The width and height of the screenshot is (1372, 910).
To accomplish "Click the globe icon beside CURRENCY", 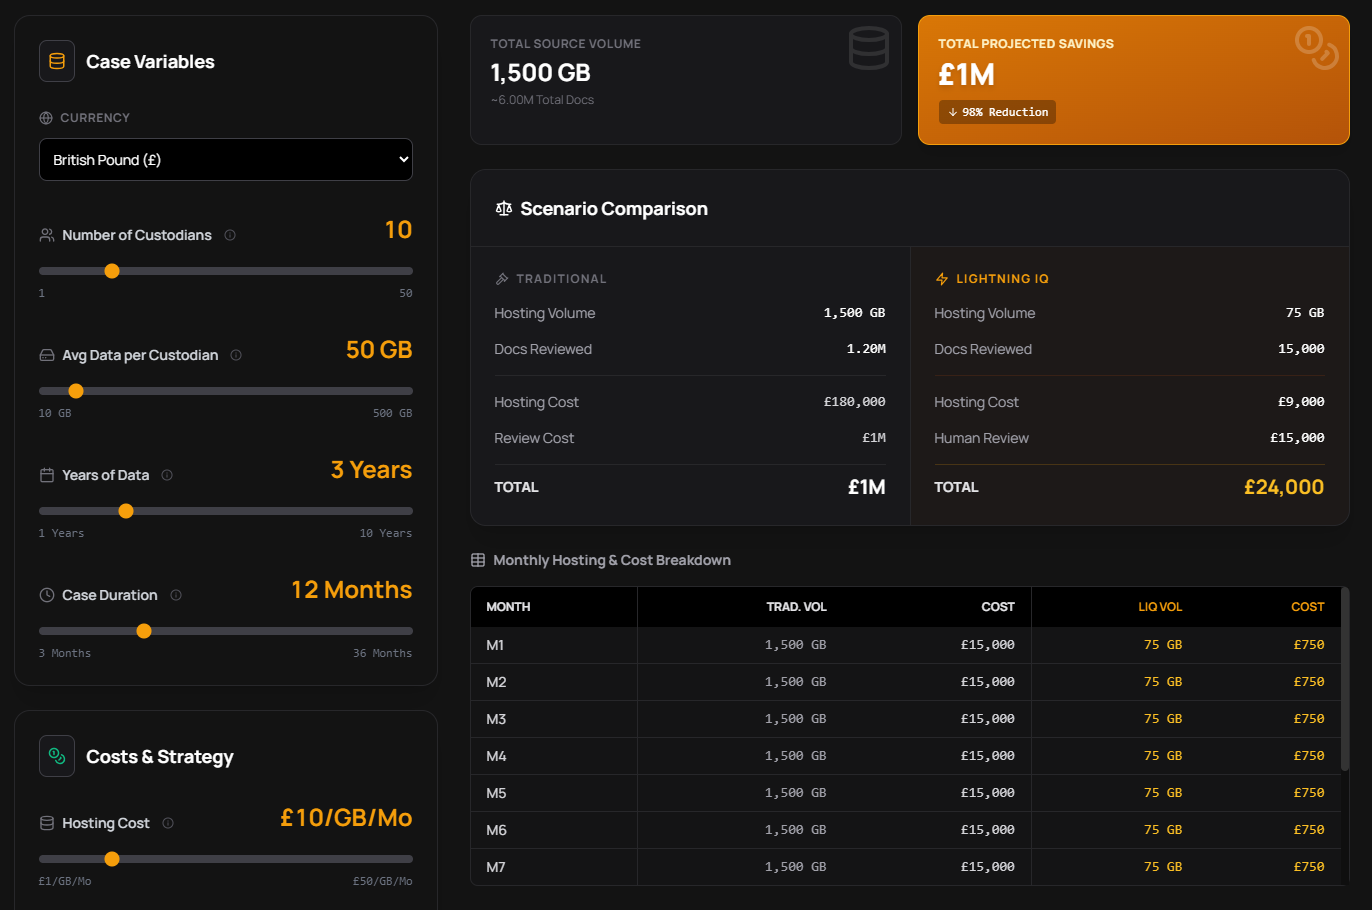I will (x=46, y=117).
